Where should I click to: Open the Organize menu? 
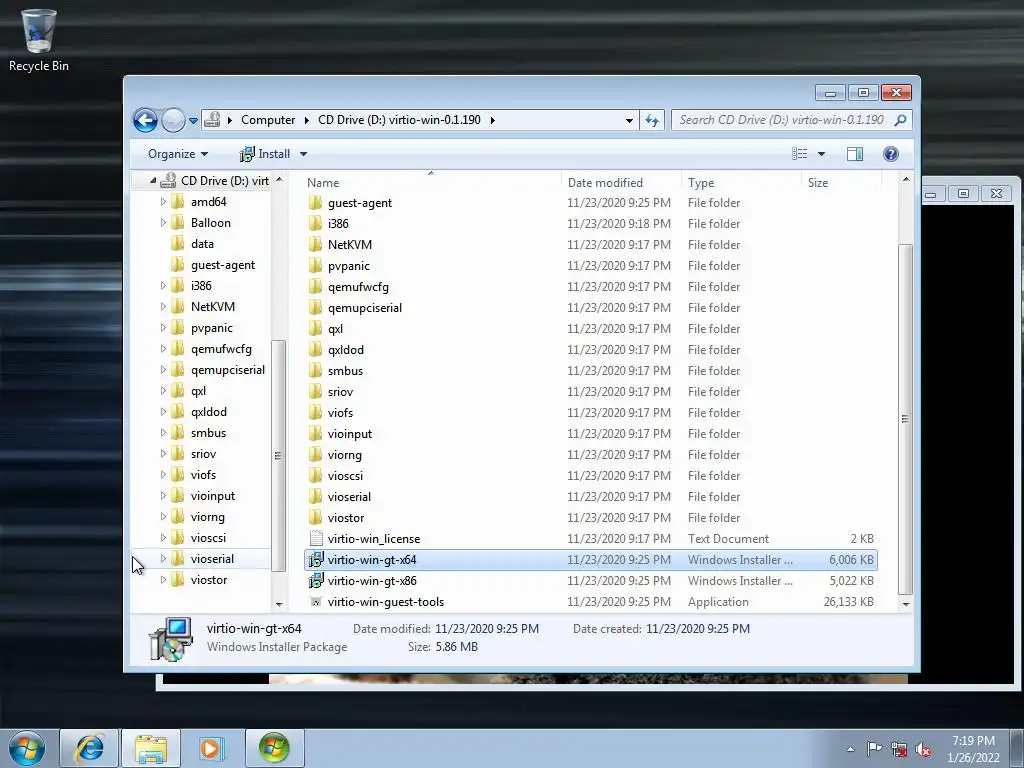pos(178,154)
